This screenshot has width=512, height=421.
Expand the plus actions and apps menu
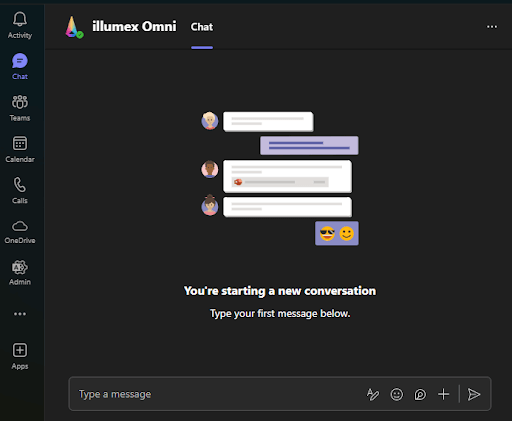click(x=443, y=394)
